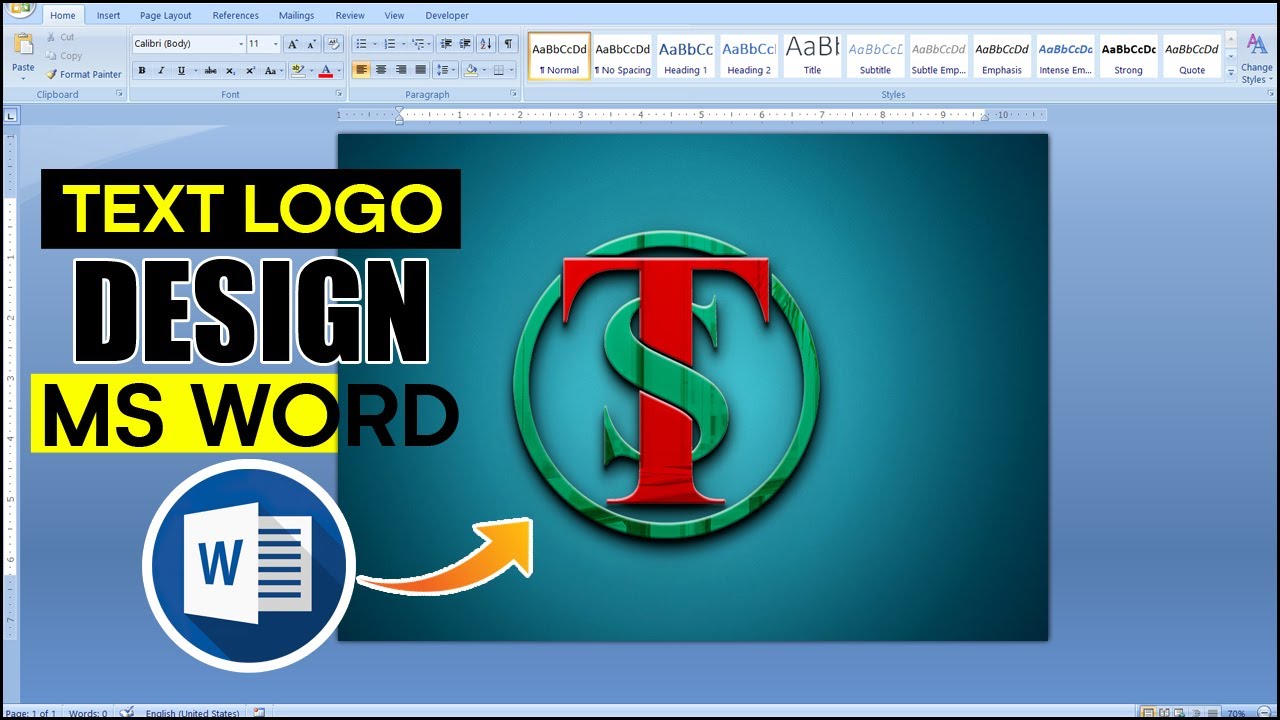Apply subscript formatting
This screenshot has width=1280, height=720.
click(230, 70)
